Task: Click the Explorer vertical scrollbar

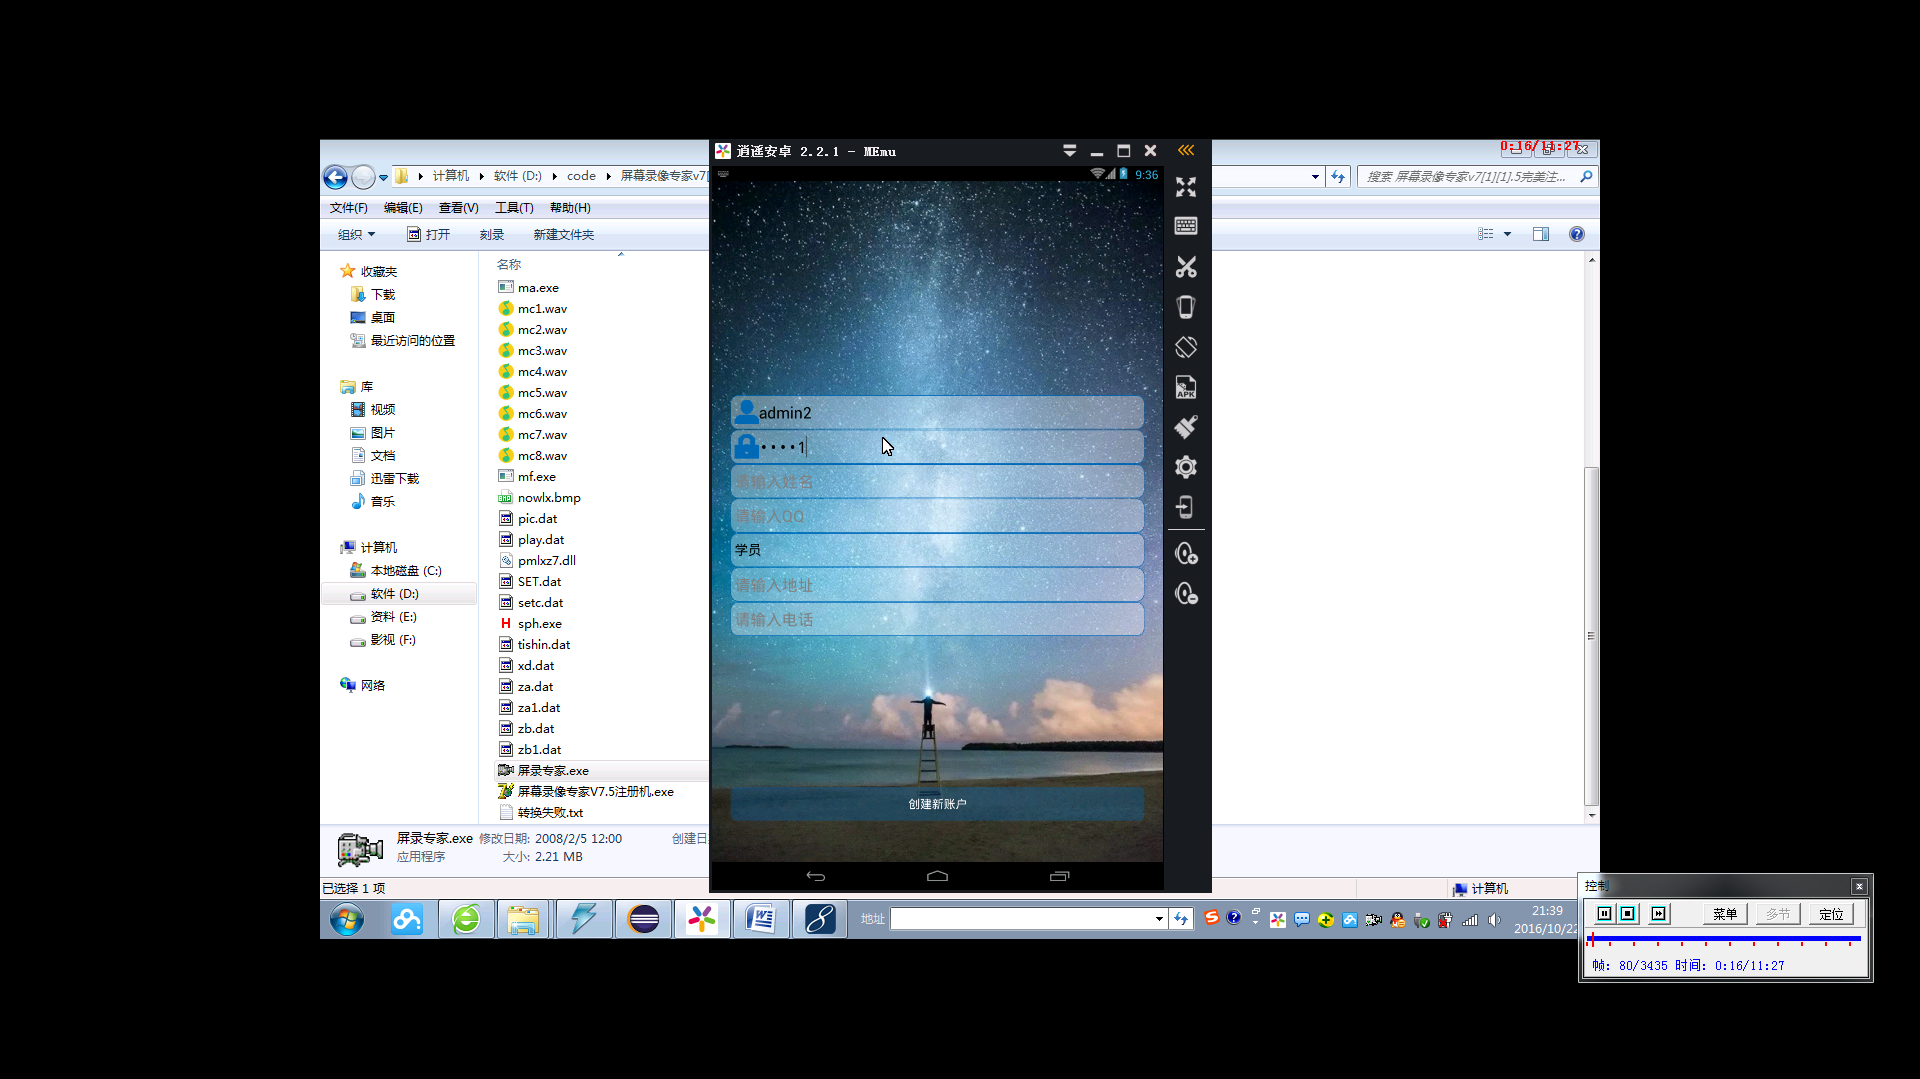Action: coord(1591,636)
